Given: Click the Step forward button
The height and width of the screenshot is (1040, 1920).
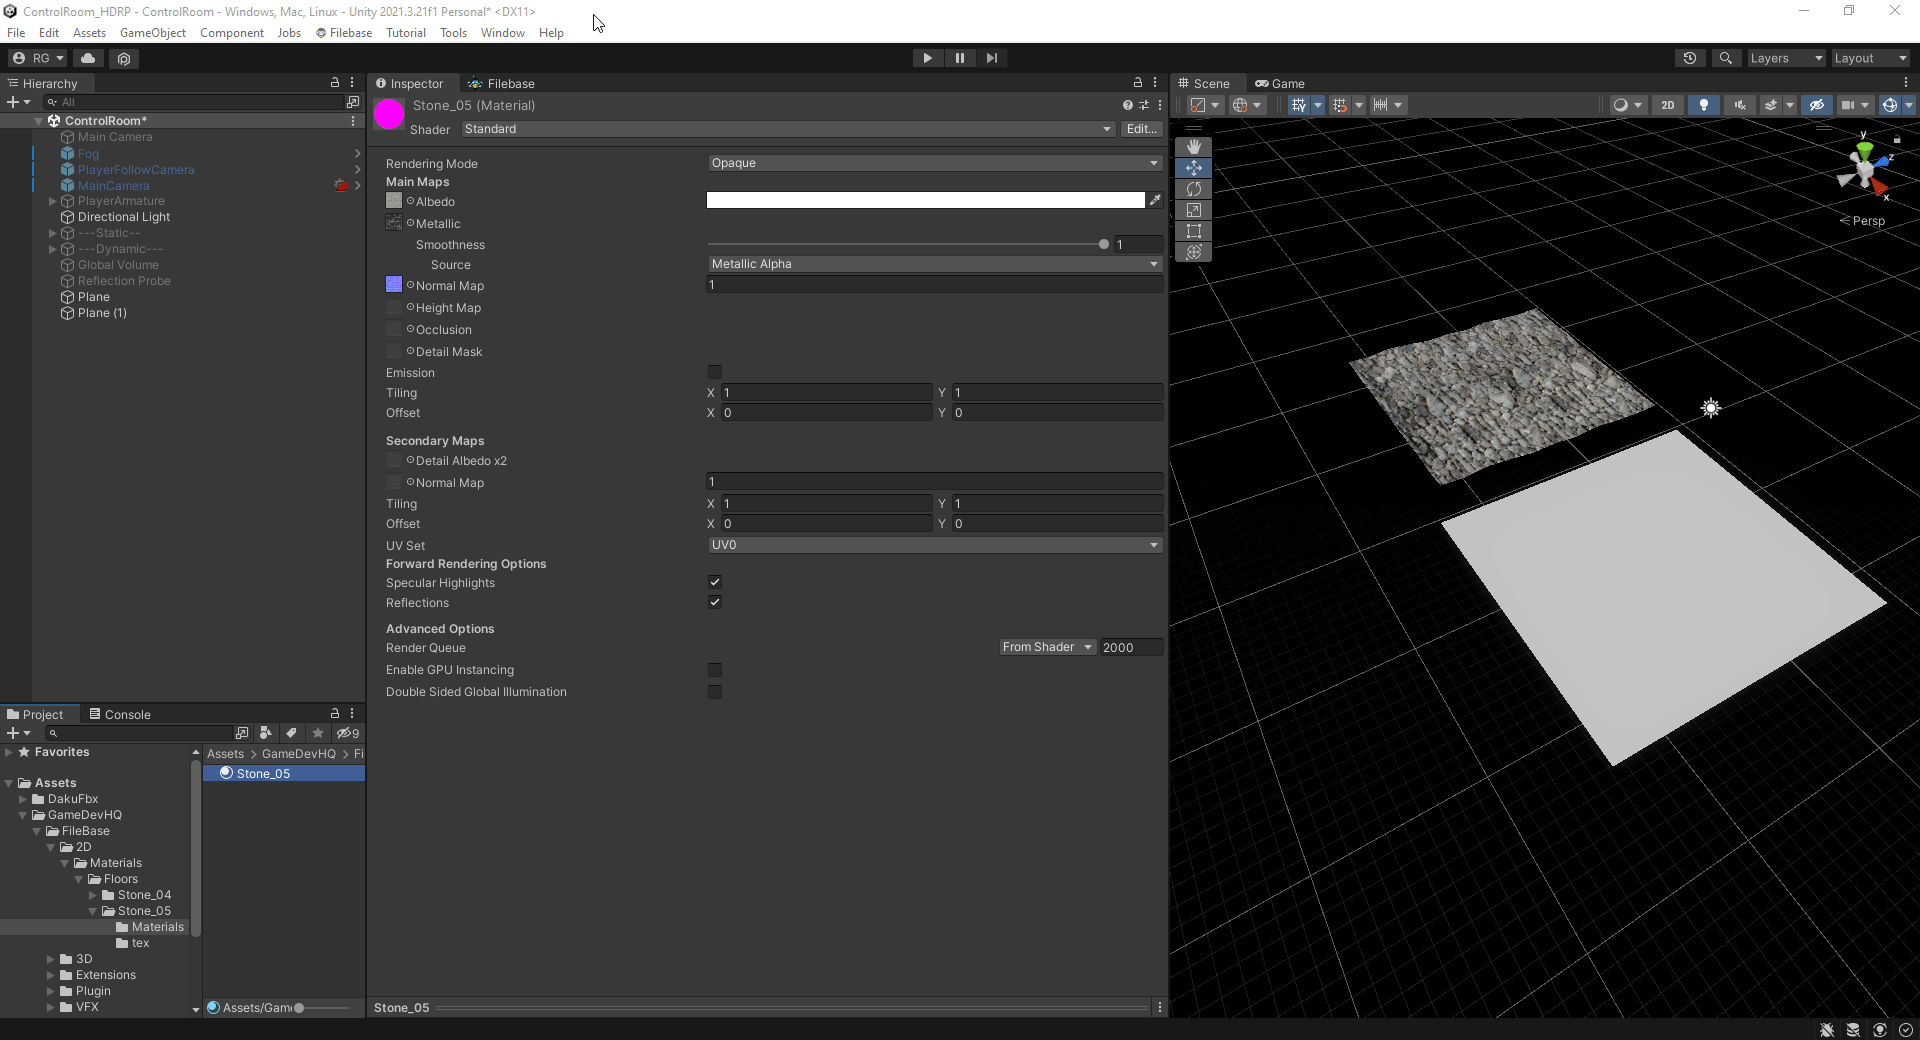Looking at the screenshot, I should [991, 58].
